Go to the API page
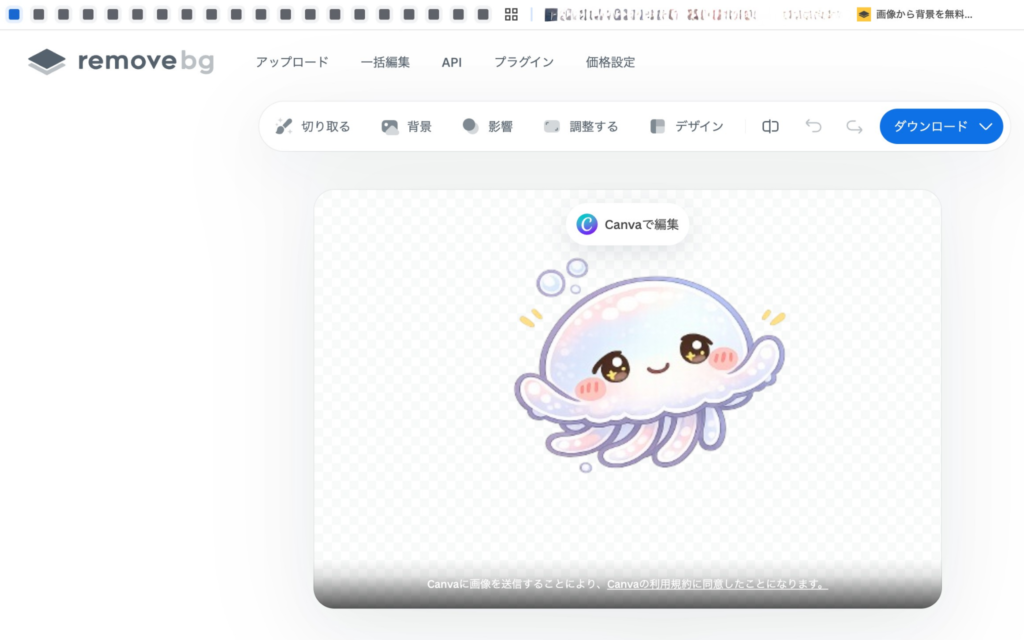 point(451,62)
